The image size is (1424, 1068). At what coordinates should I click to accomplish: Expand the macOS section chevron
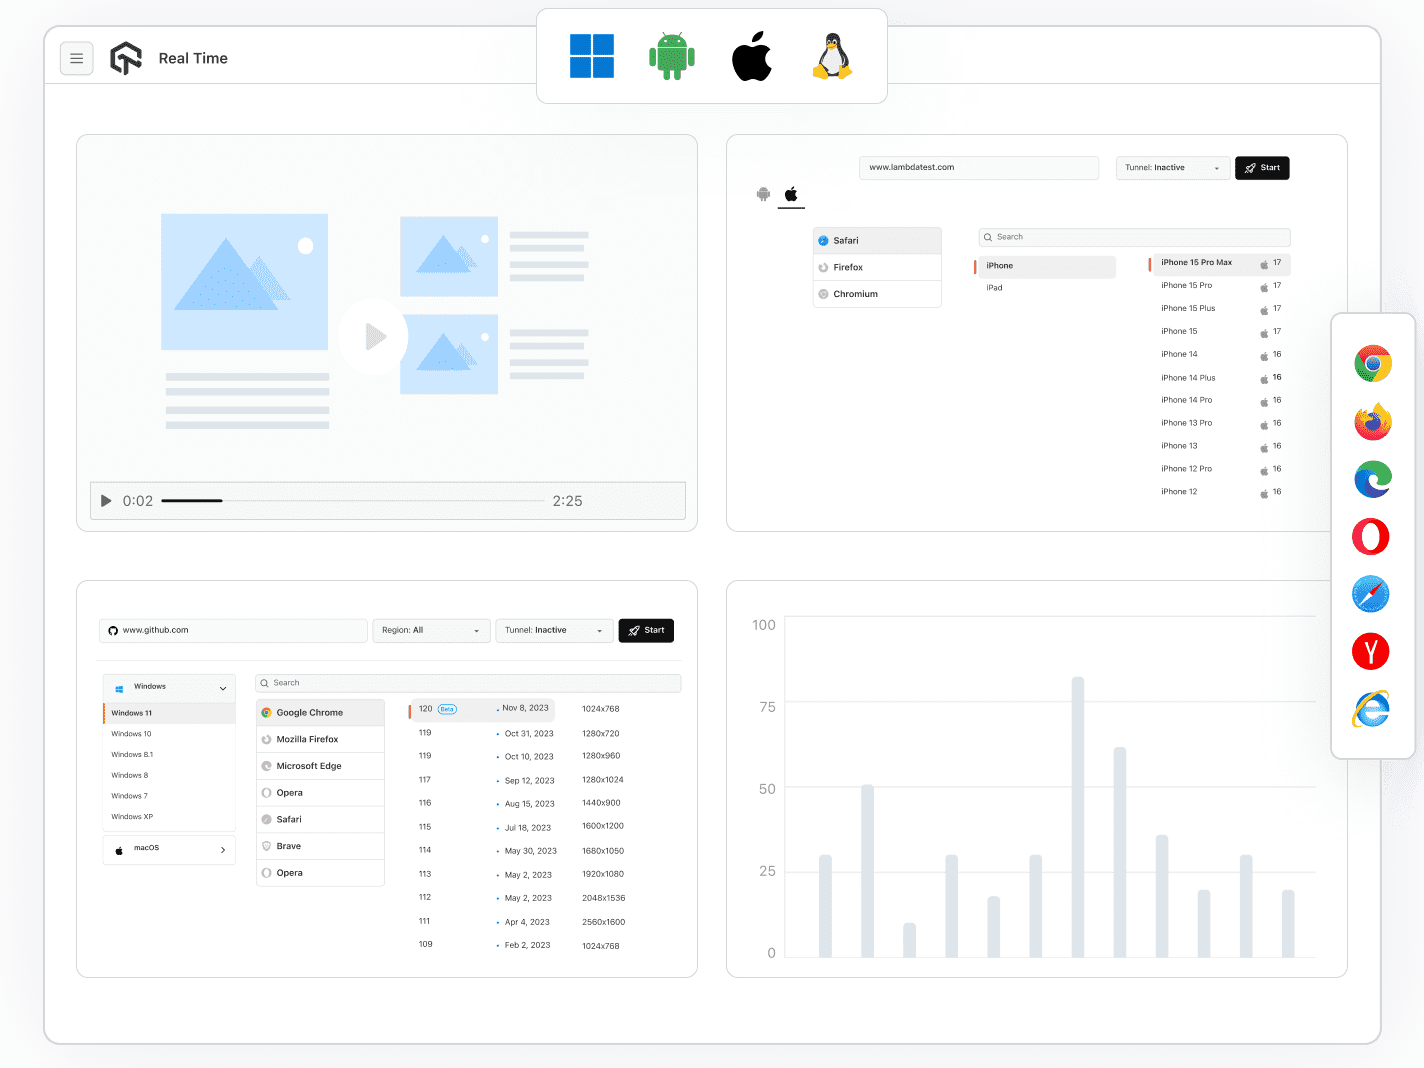click(x=222, y=850)
